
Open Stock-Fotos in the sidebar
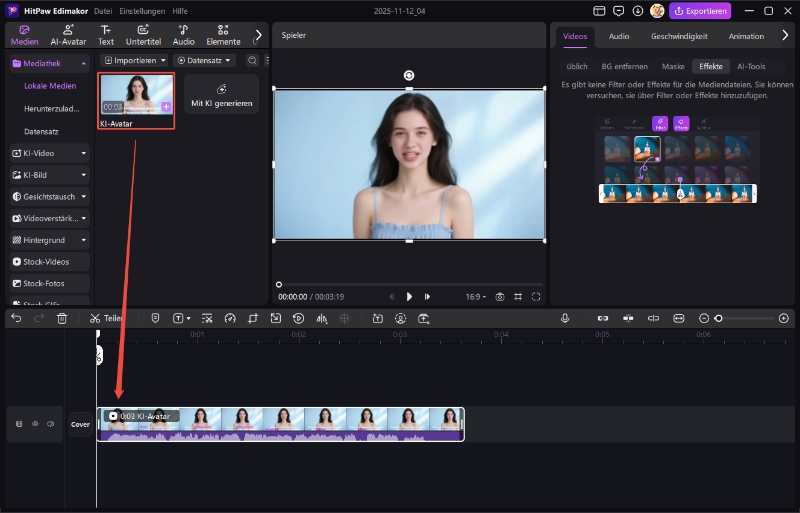coord(49,283)
